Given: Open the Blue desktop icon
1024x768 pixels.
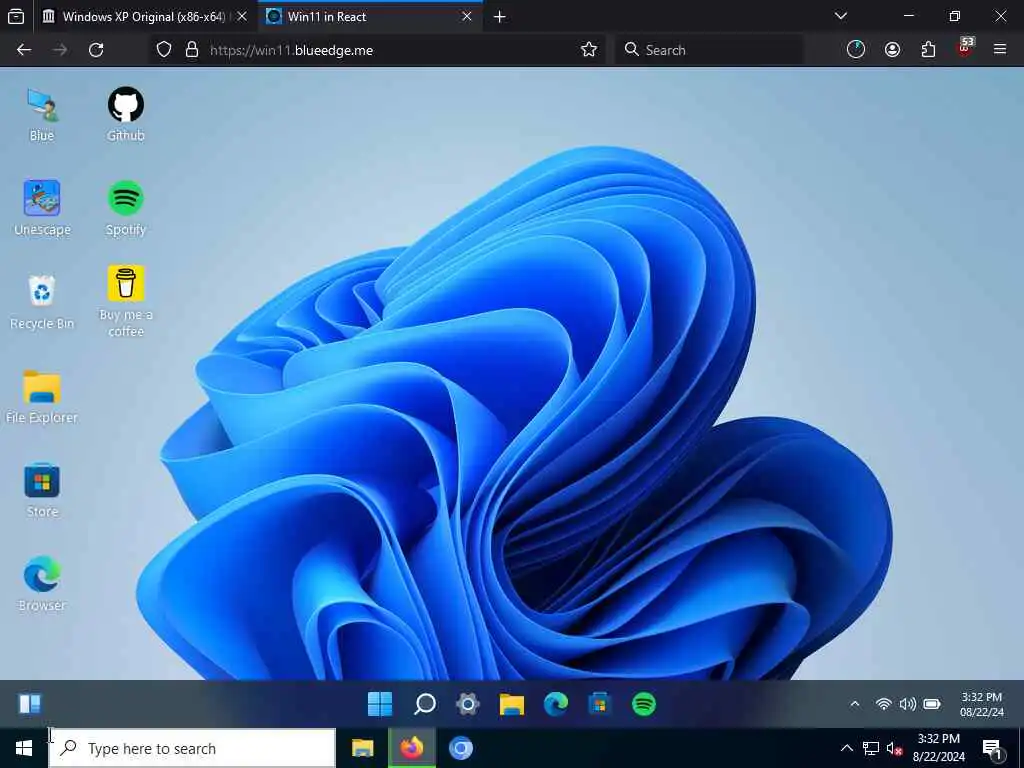Looking at the screenshot, I should click(x=42, y=115).
